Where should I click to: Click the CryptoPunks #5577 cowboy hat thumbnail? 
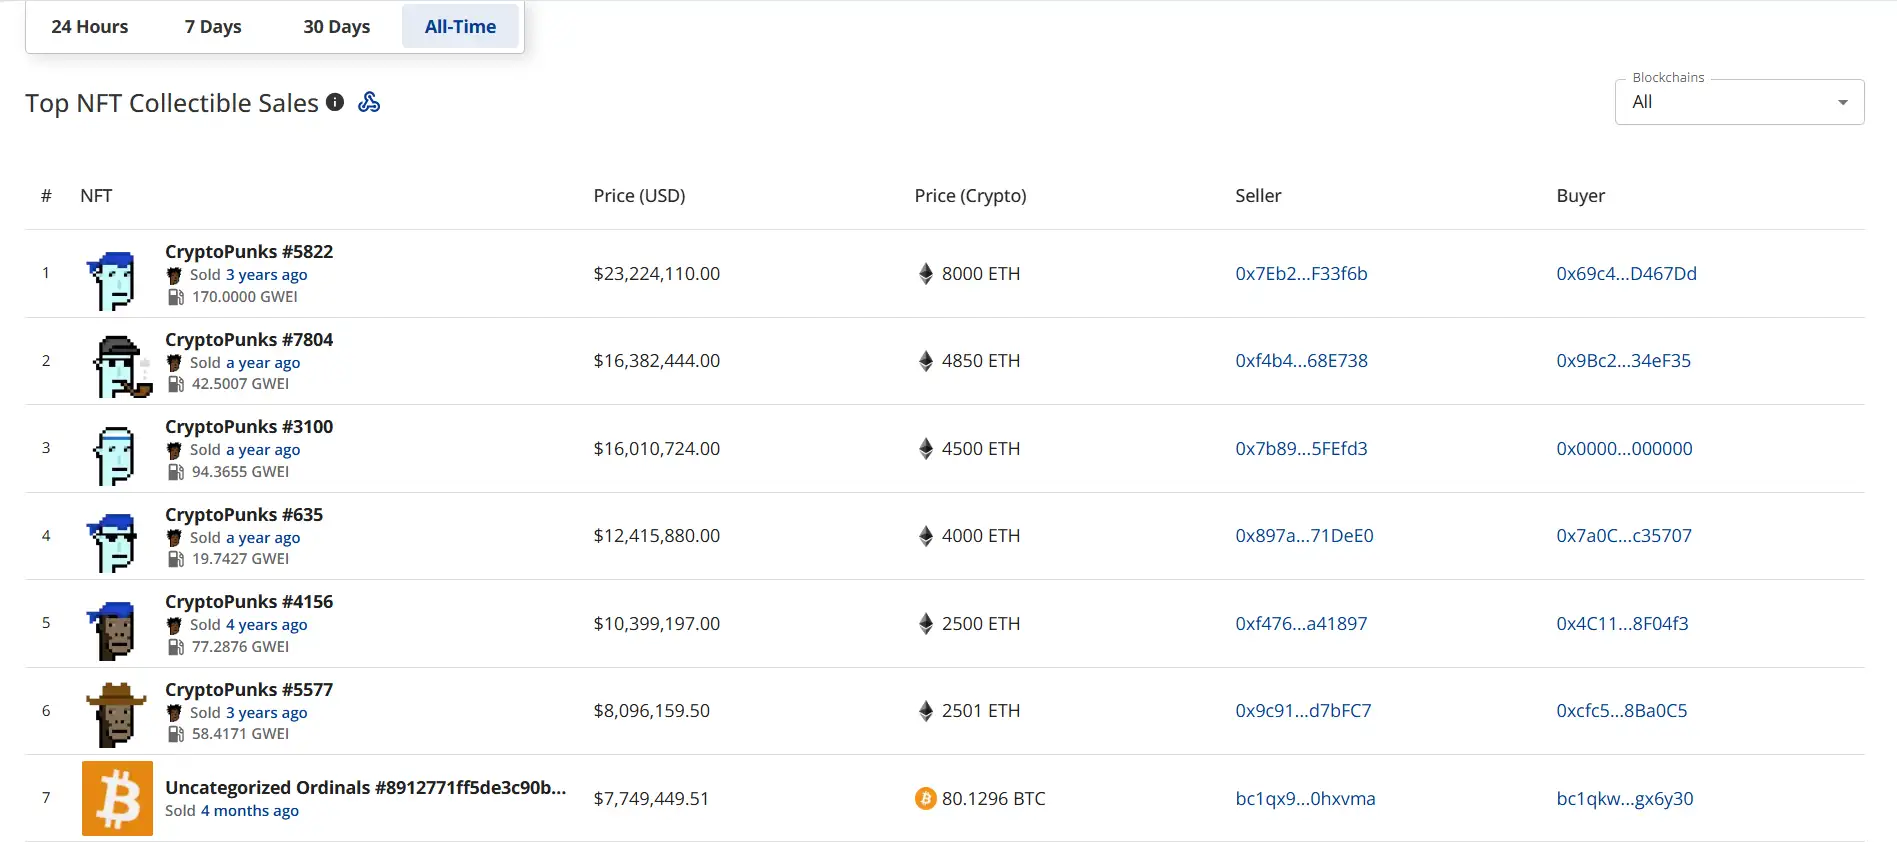point(116,715)
